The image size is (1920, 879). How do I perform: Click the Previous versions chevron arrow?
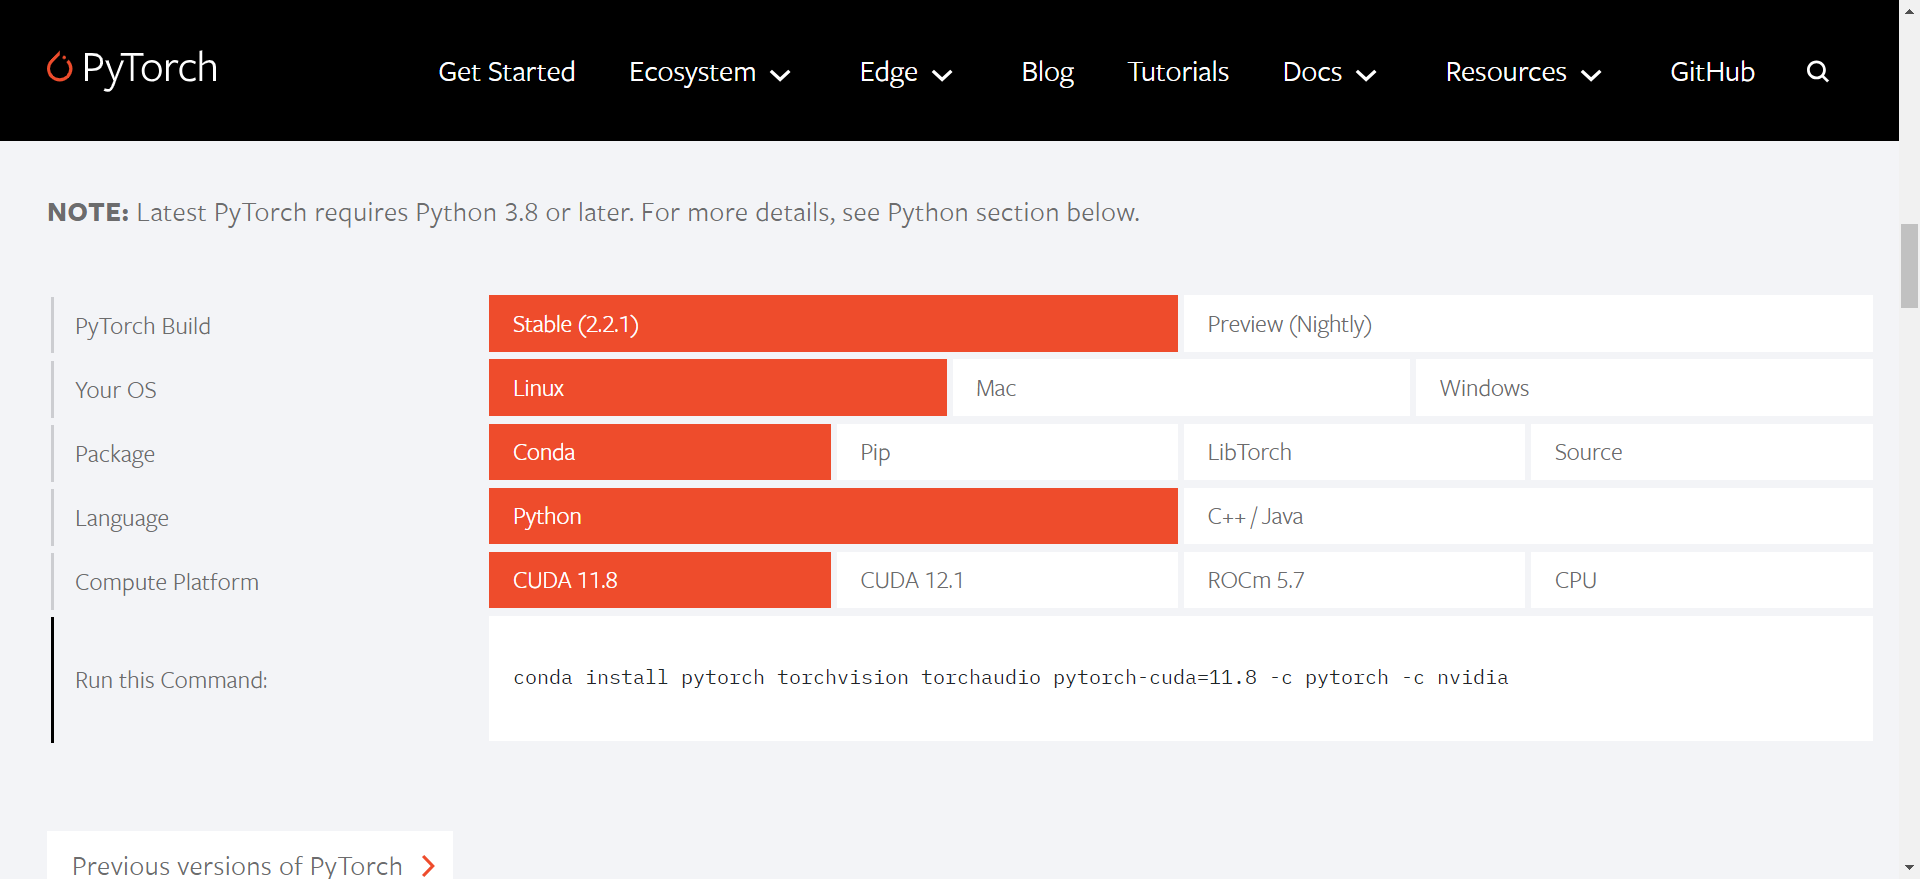[429, 865]
